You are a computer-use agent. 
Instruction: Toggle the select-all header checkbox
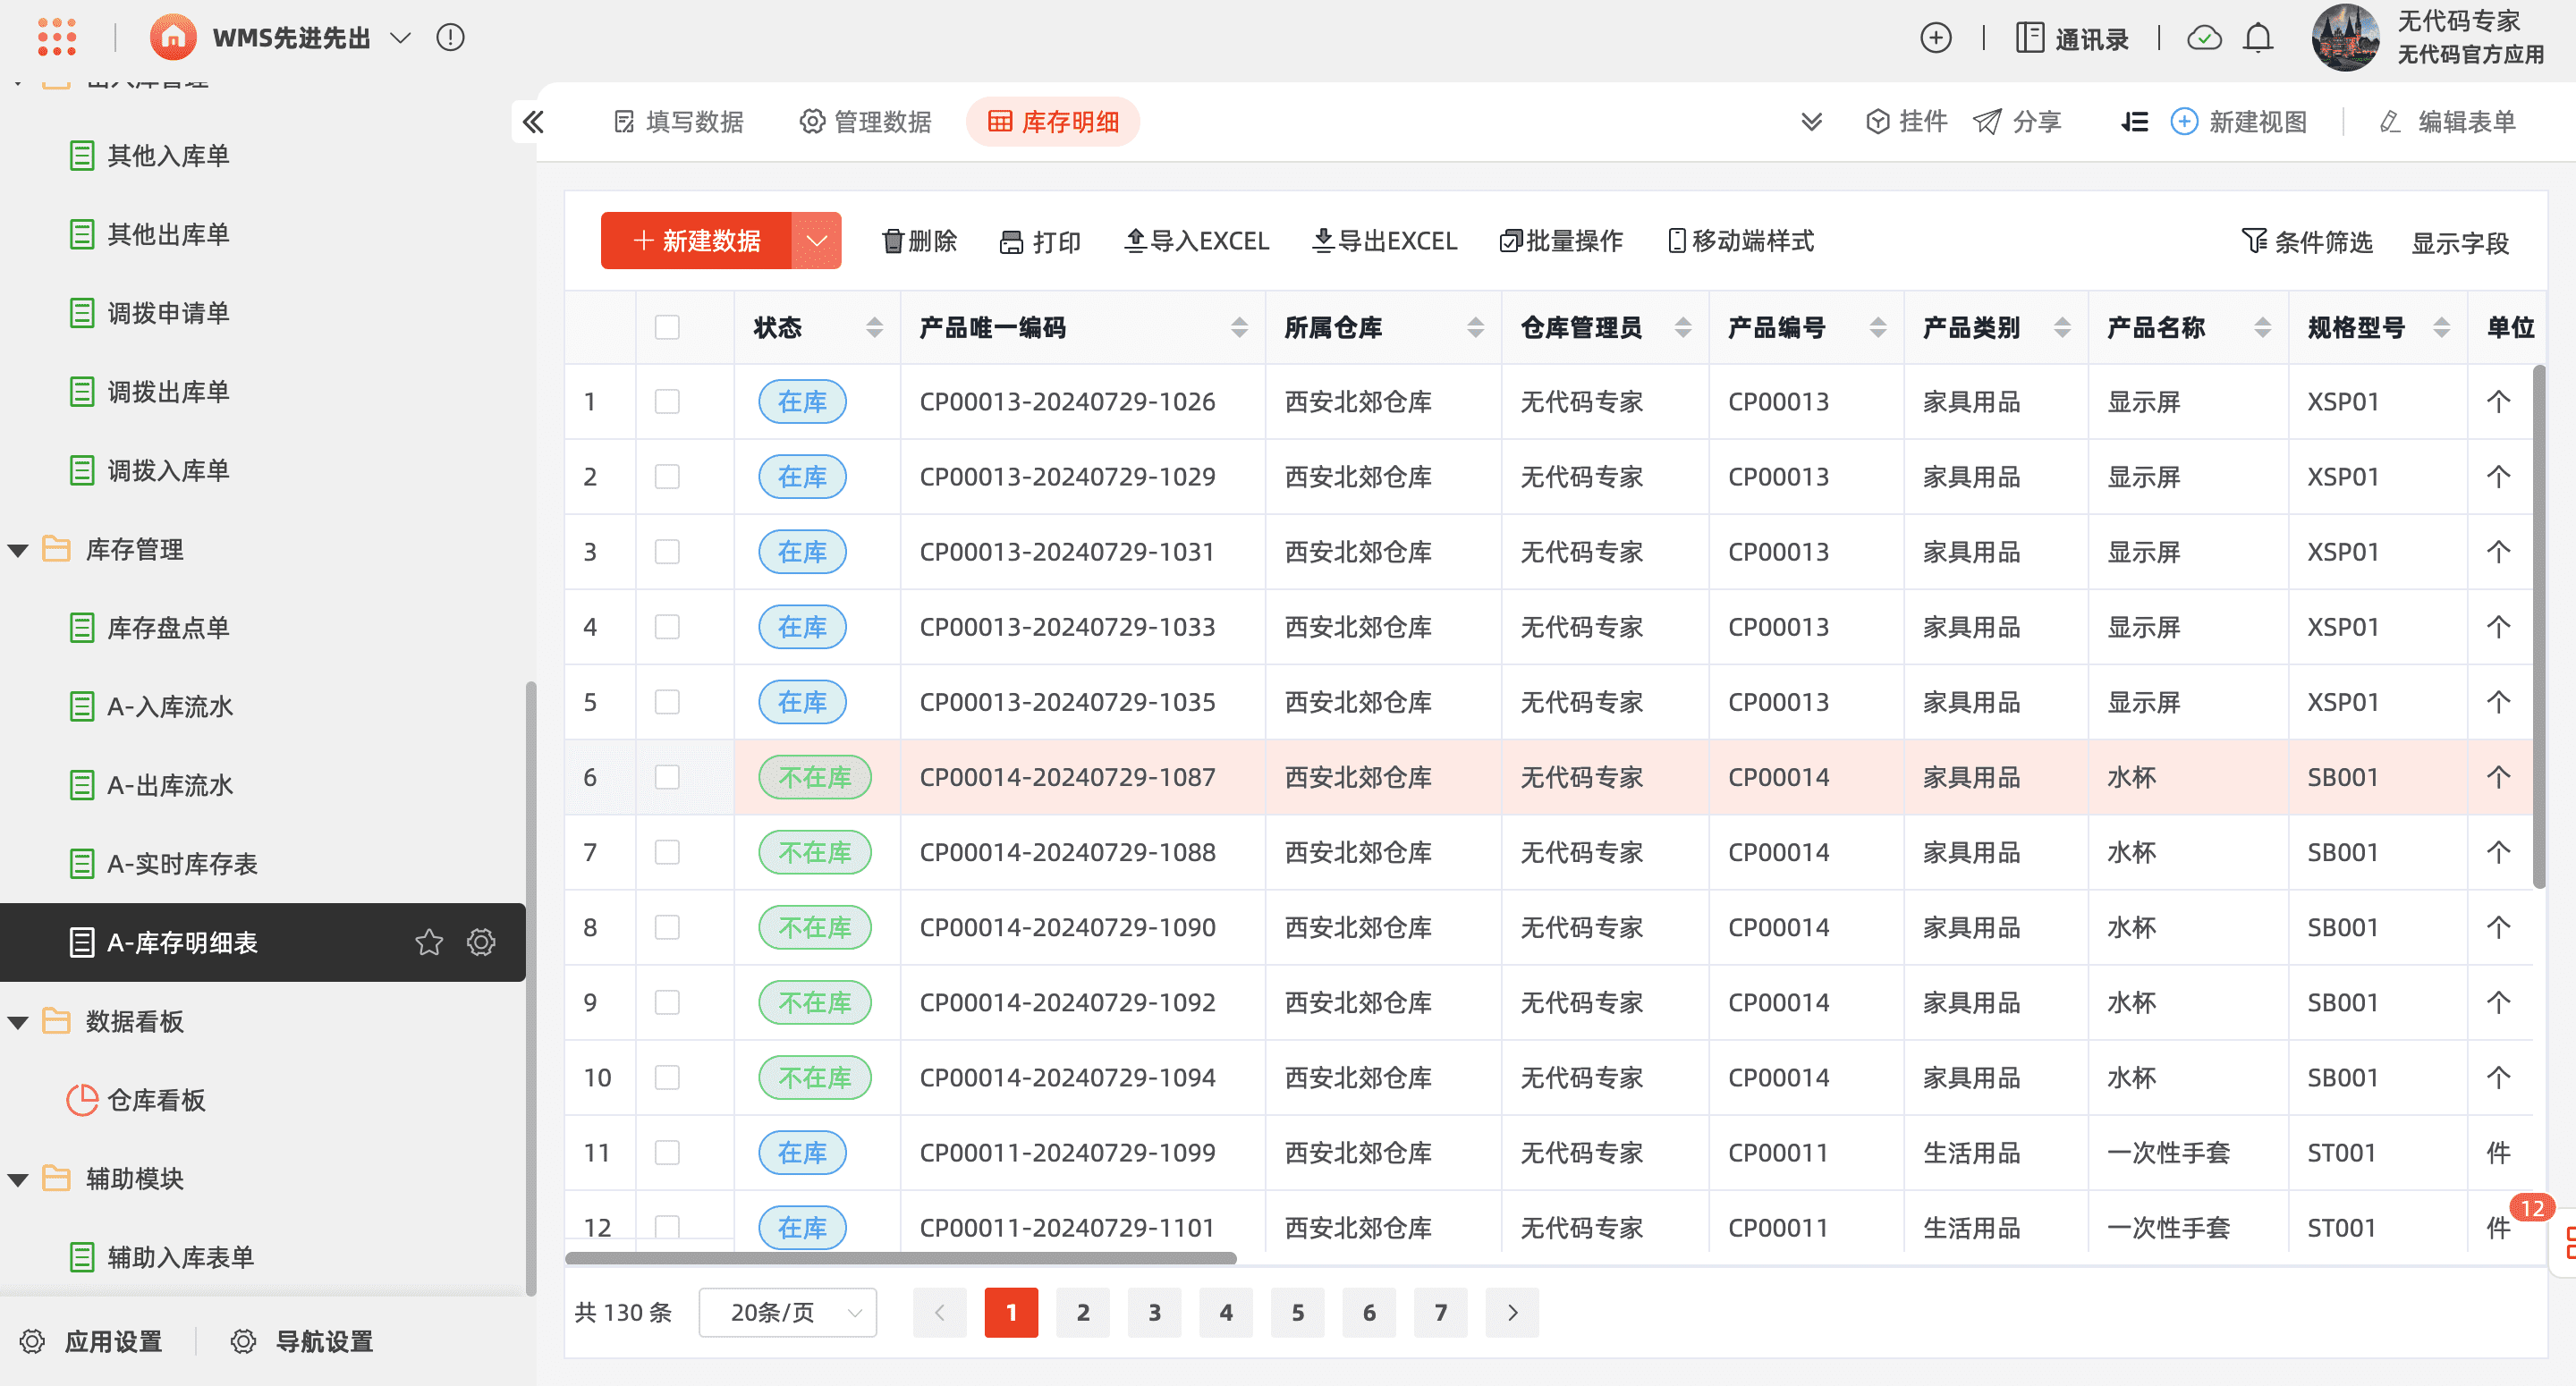pyautogui.click(x=667, y=327)
